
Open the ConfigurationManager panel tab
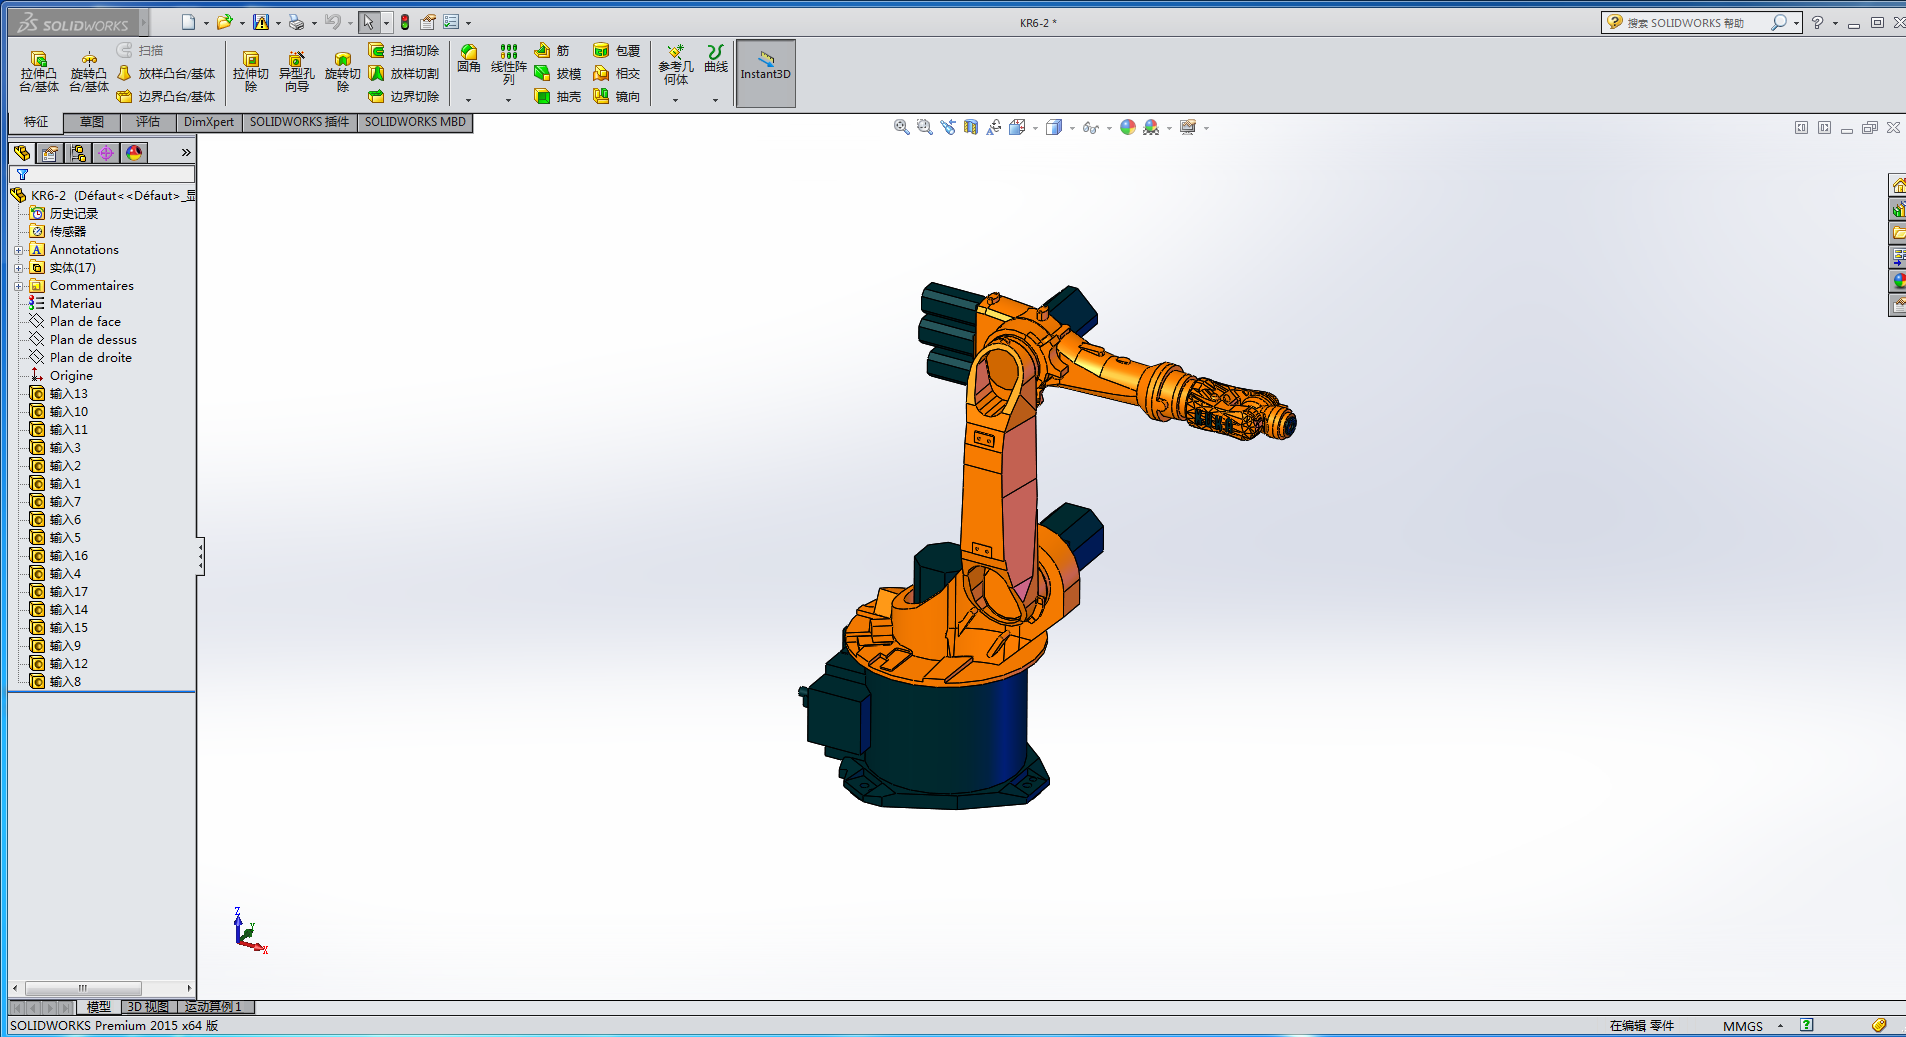coord(78,153)
